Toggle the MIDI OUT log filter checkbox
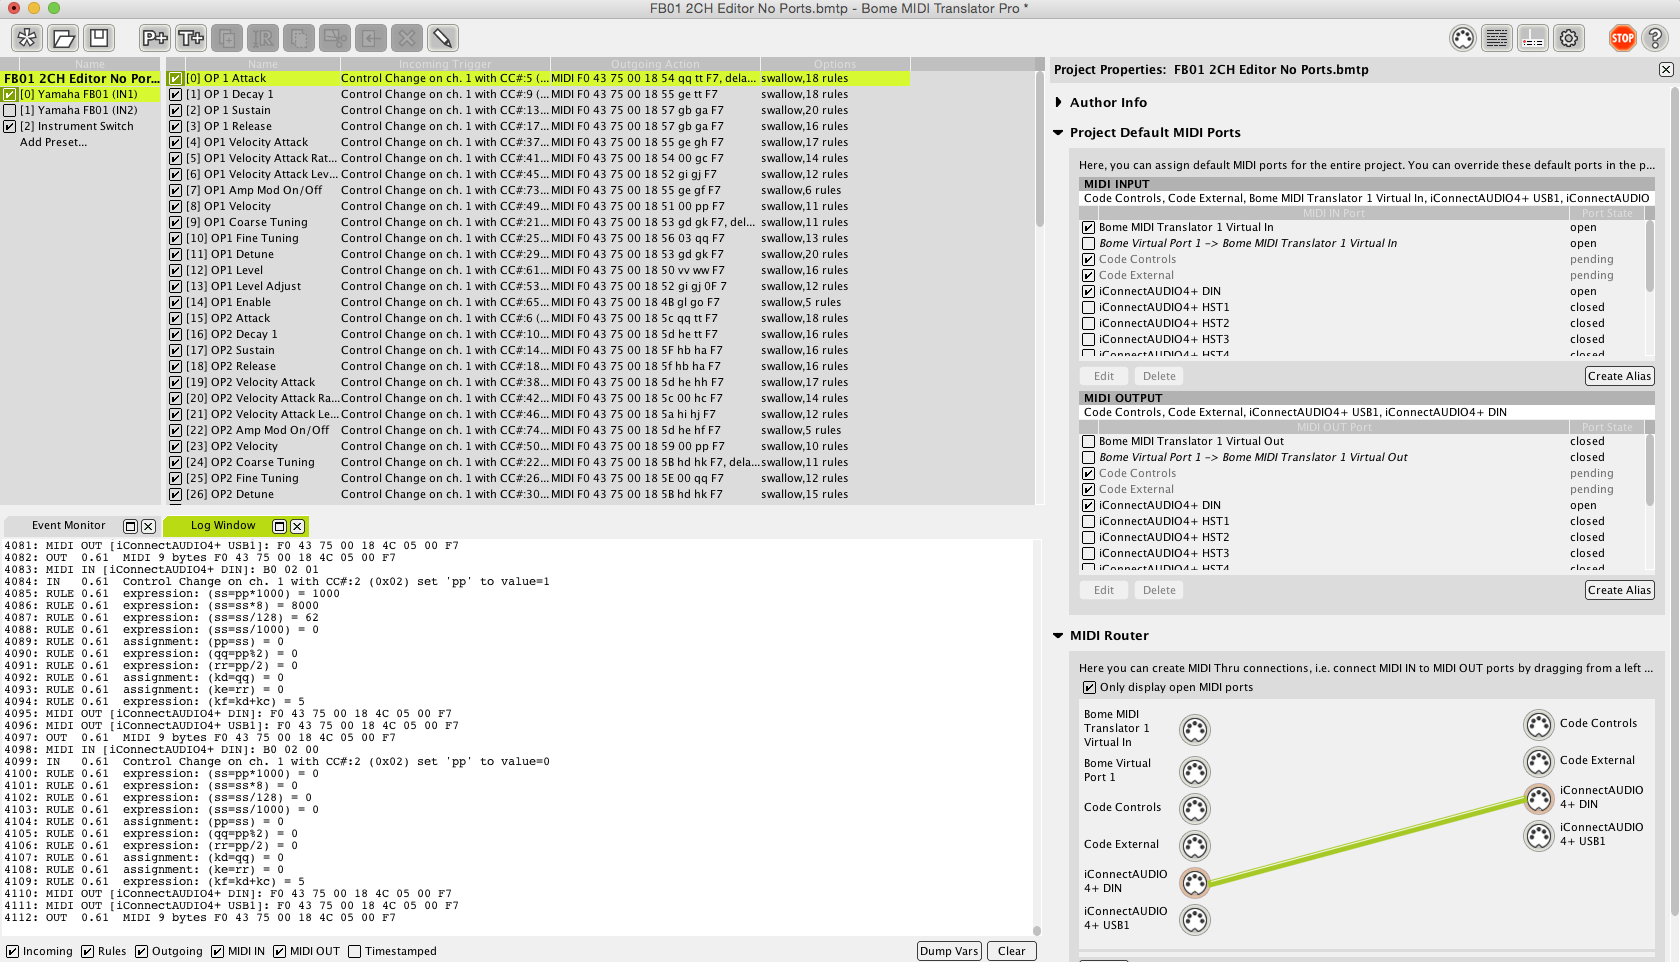 [280, 952]
